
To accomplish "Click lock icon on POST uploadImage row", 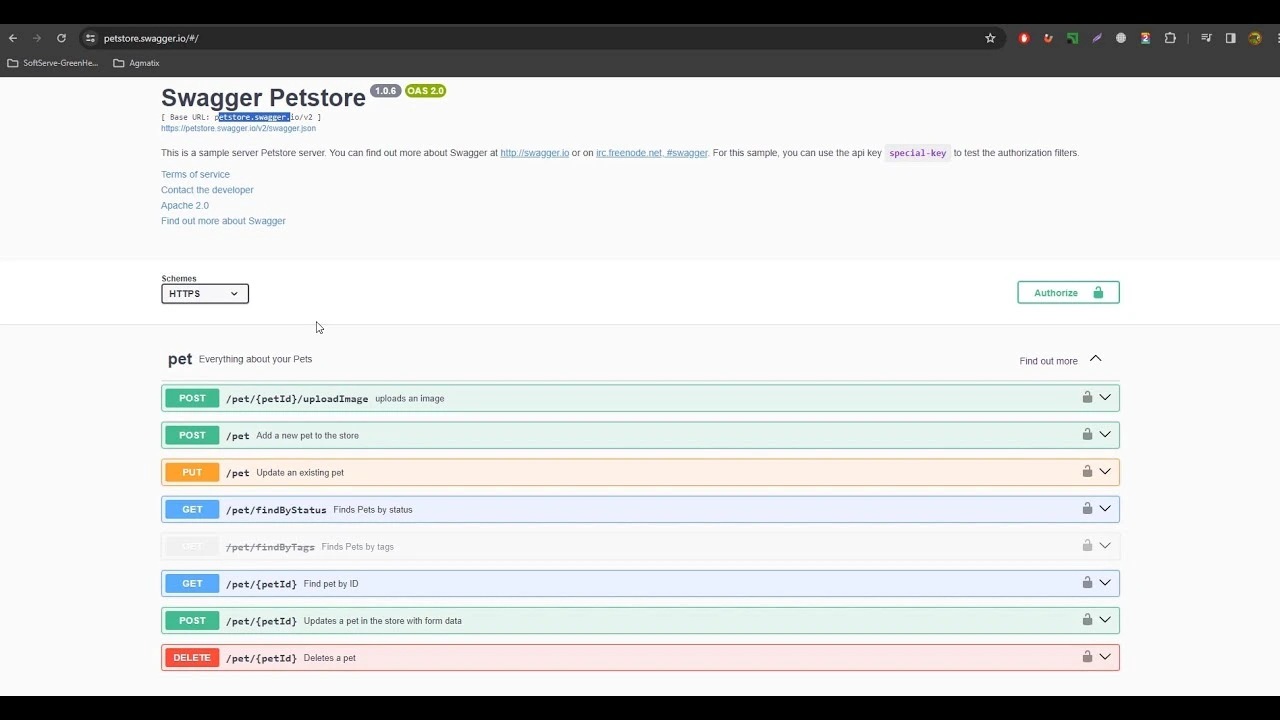I will tap(1087, 397).
